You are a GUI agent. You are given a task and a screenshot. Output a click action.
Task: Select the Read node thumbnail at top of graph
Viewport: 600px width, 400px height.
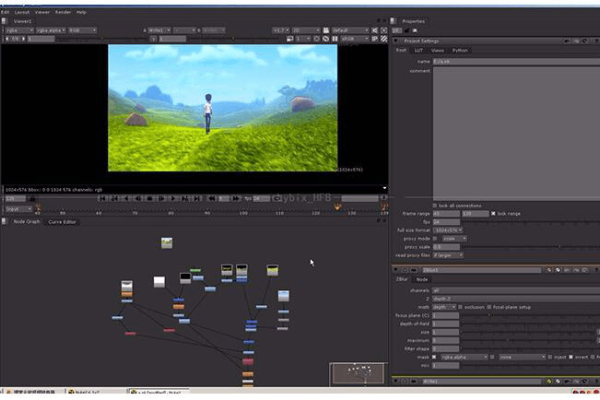pyautogui.click(x=166, y=243)
